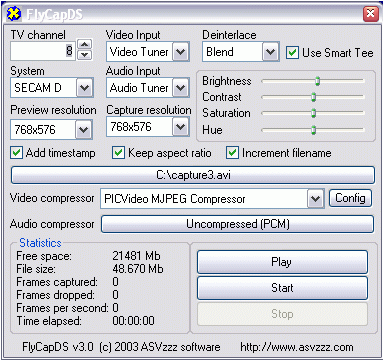
Task: Click the Contrast slider handle
Action: click(313, 97)
